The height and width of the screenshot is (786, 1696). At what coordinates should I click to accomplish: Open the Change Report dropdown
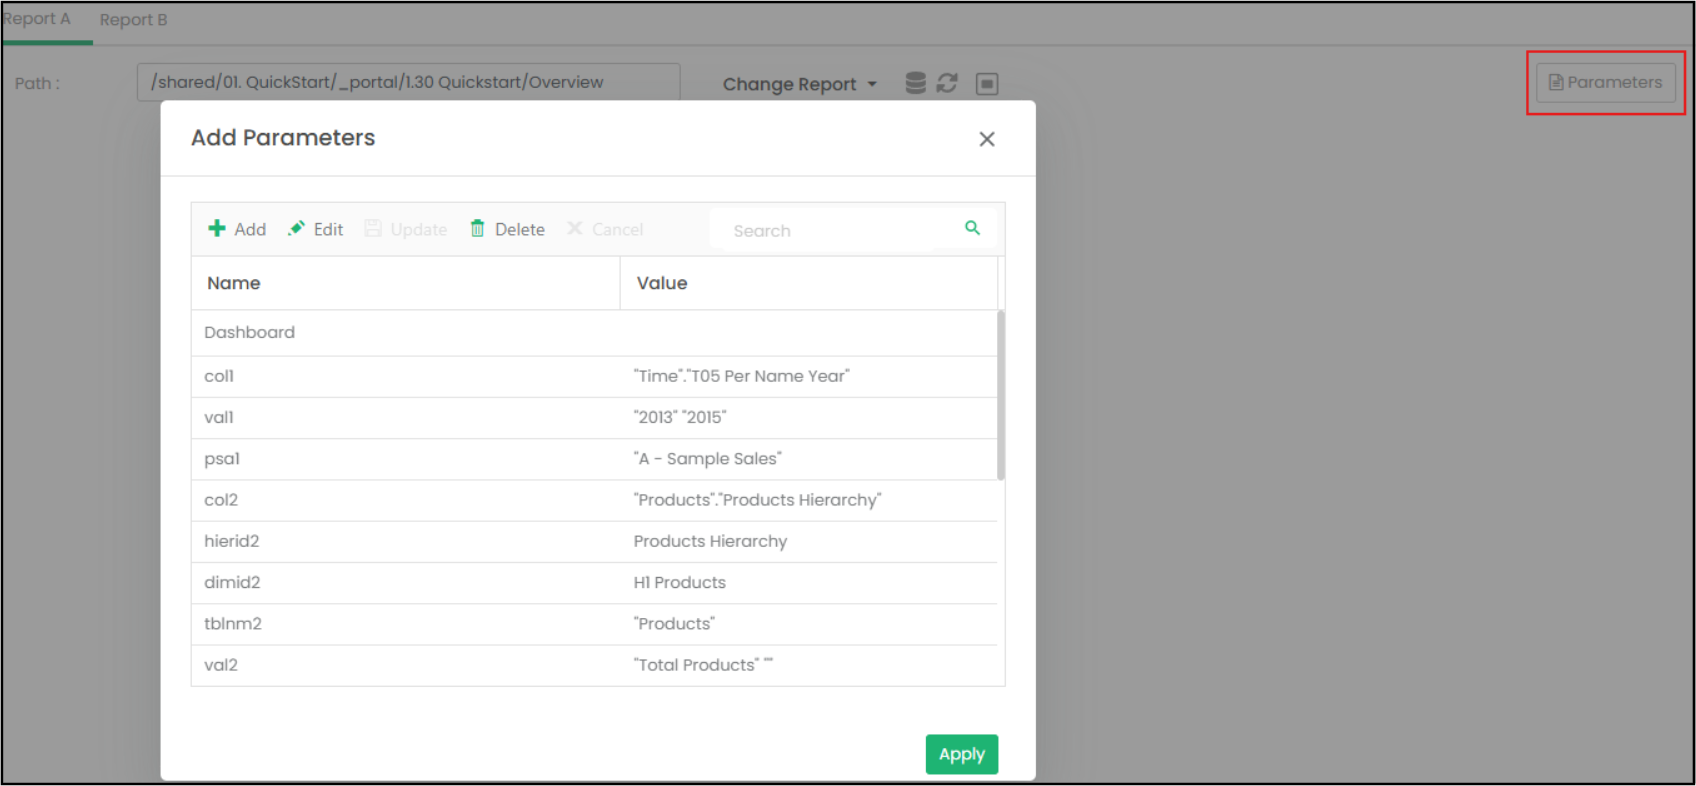click(800, 84)
